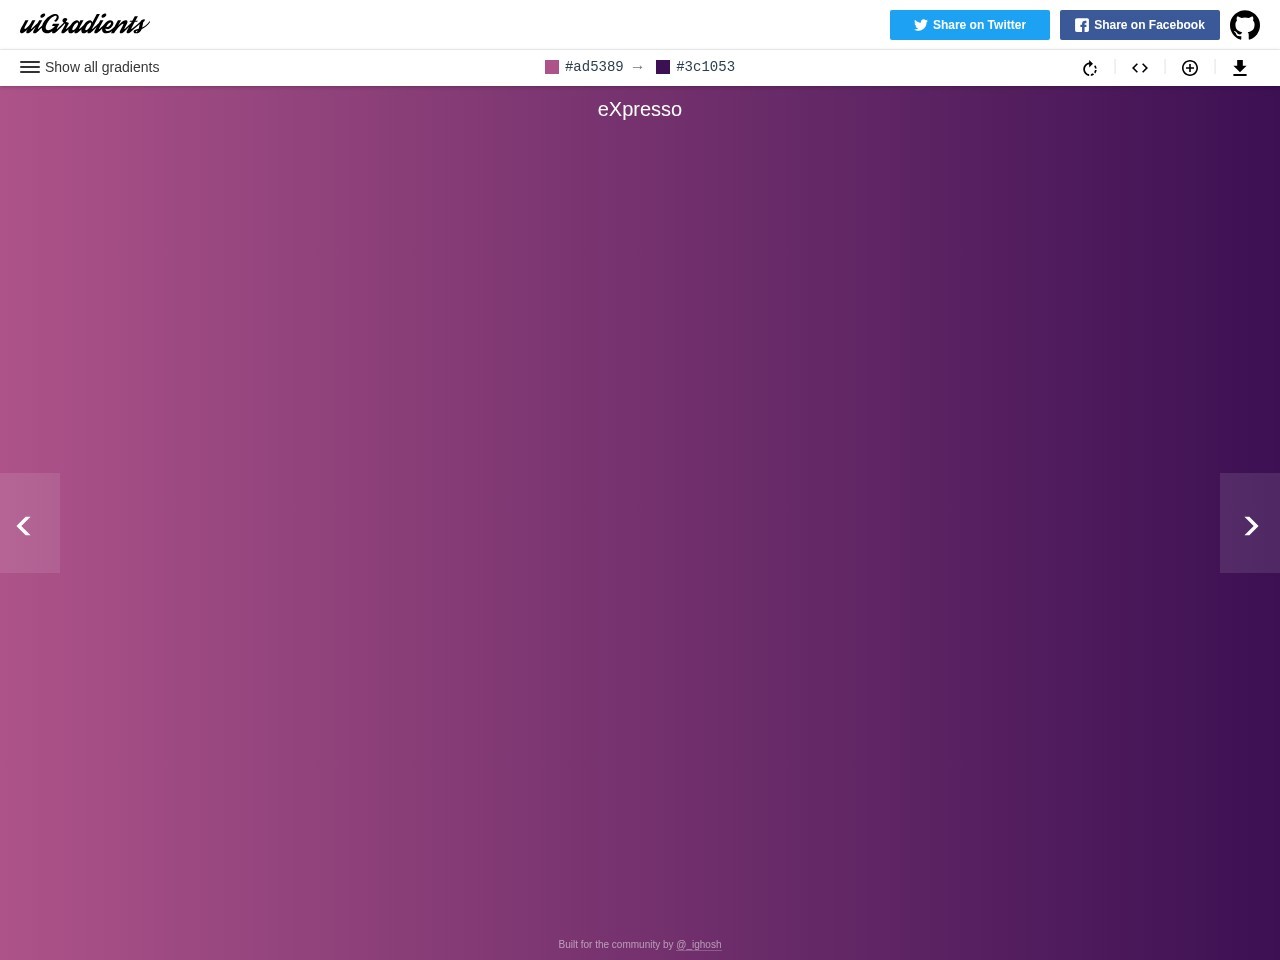Add a new gradient
The width and height of the screenshot is (1280, 960).
1190,68
